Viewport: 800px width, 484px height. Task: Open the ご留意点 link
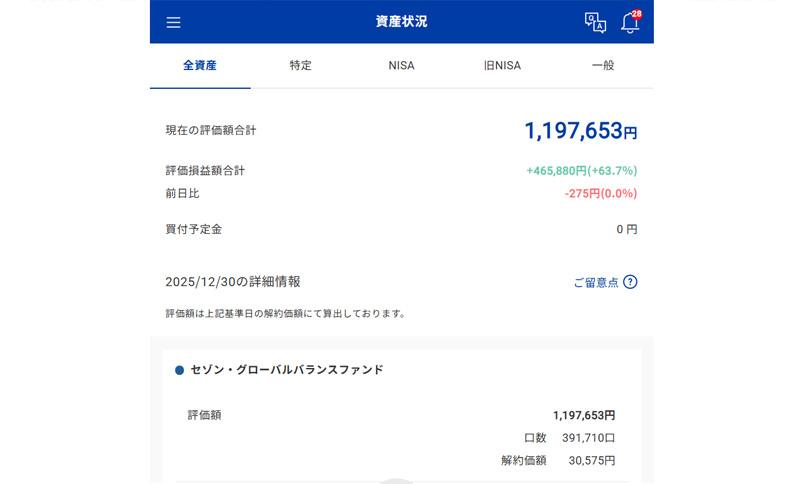[x=595, y=283]
